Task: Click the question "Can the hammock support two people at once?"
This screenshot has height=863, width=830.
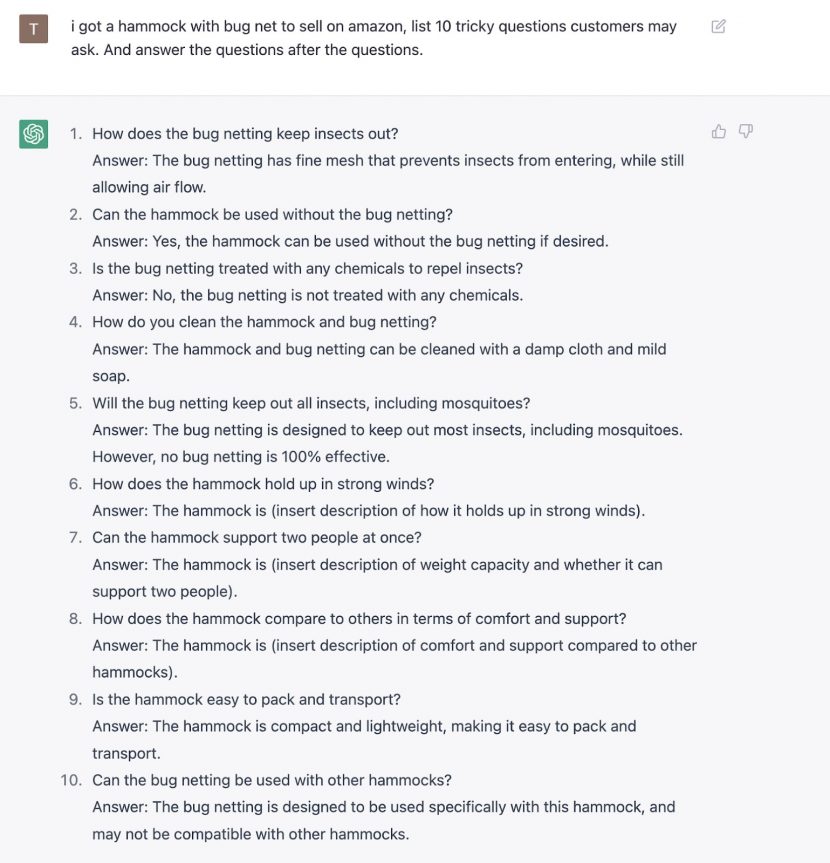Action: 256,538
